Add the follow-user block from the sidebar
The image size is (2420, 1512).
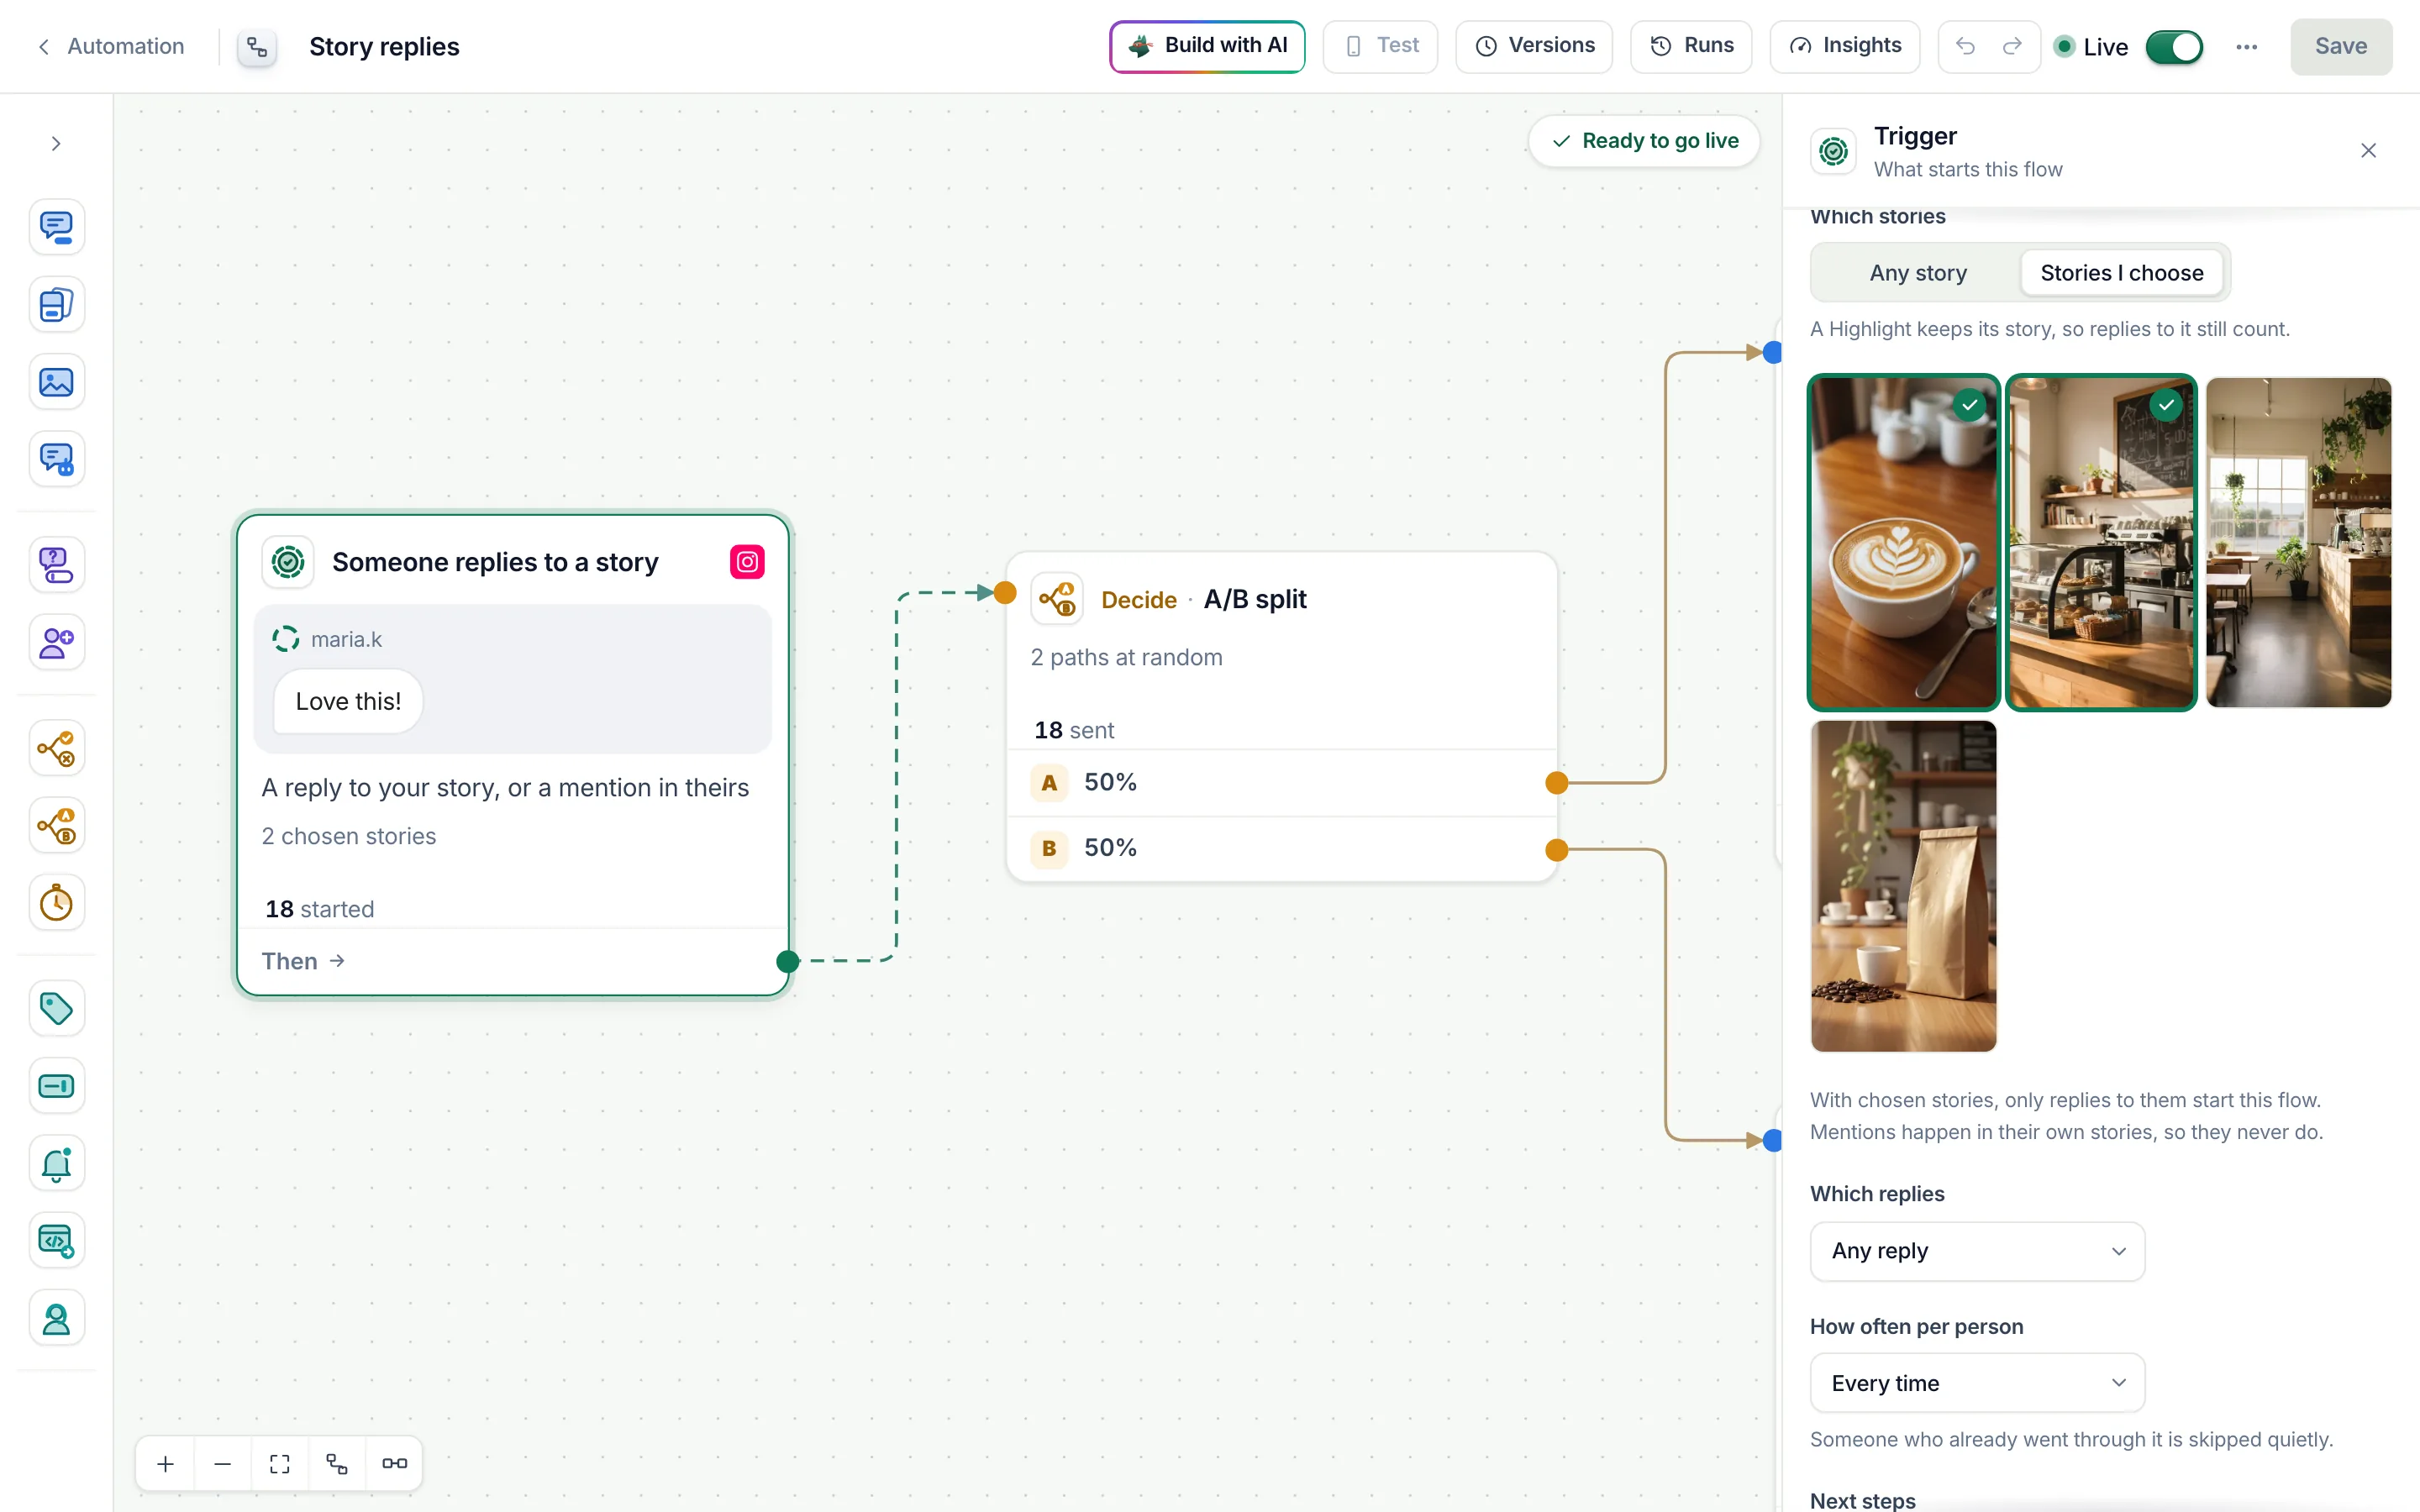tap(57, 642)
